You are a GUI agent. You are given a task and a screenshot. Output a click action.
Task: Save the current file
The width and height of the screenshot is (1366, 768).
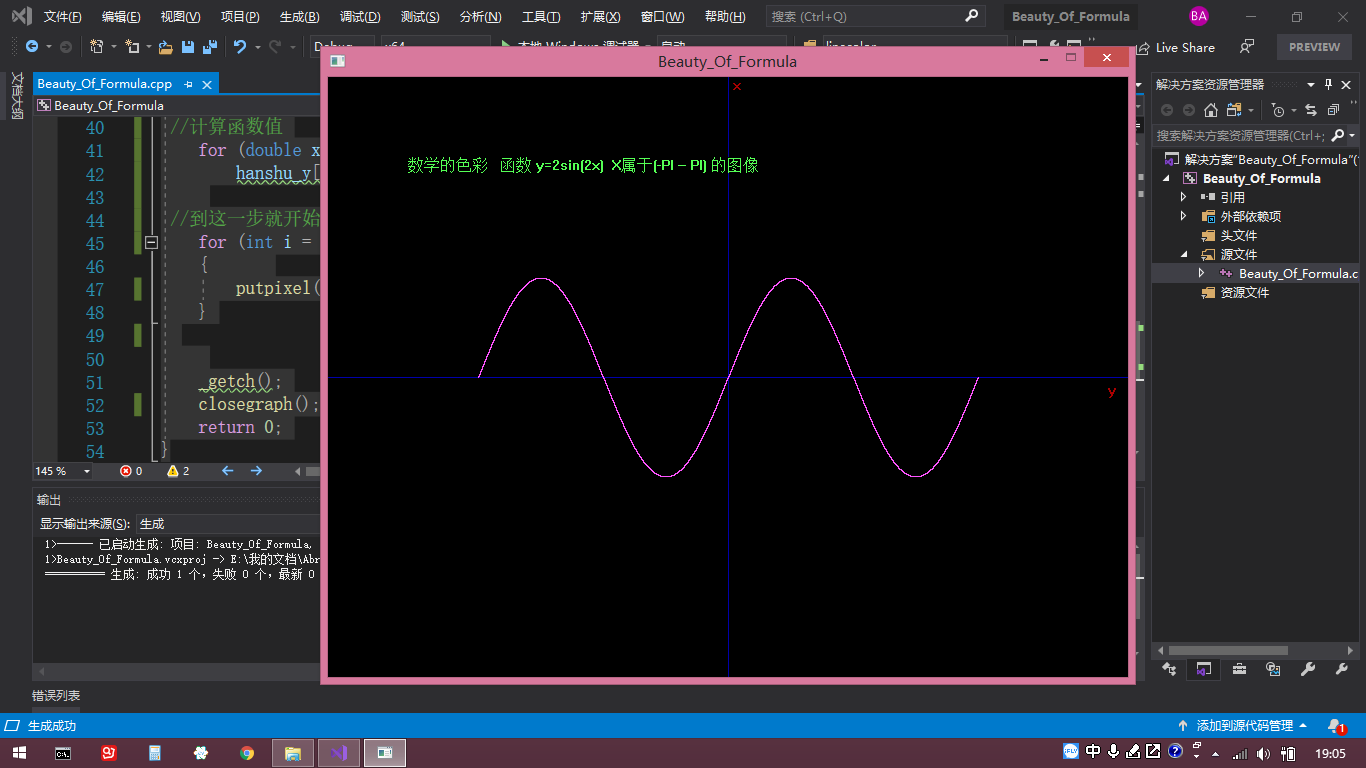point(189,47)
